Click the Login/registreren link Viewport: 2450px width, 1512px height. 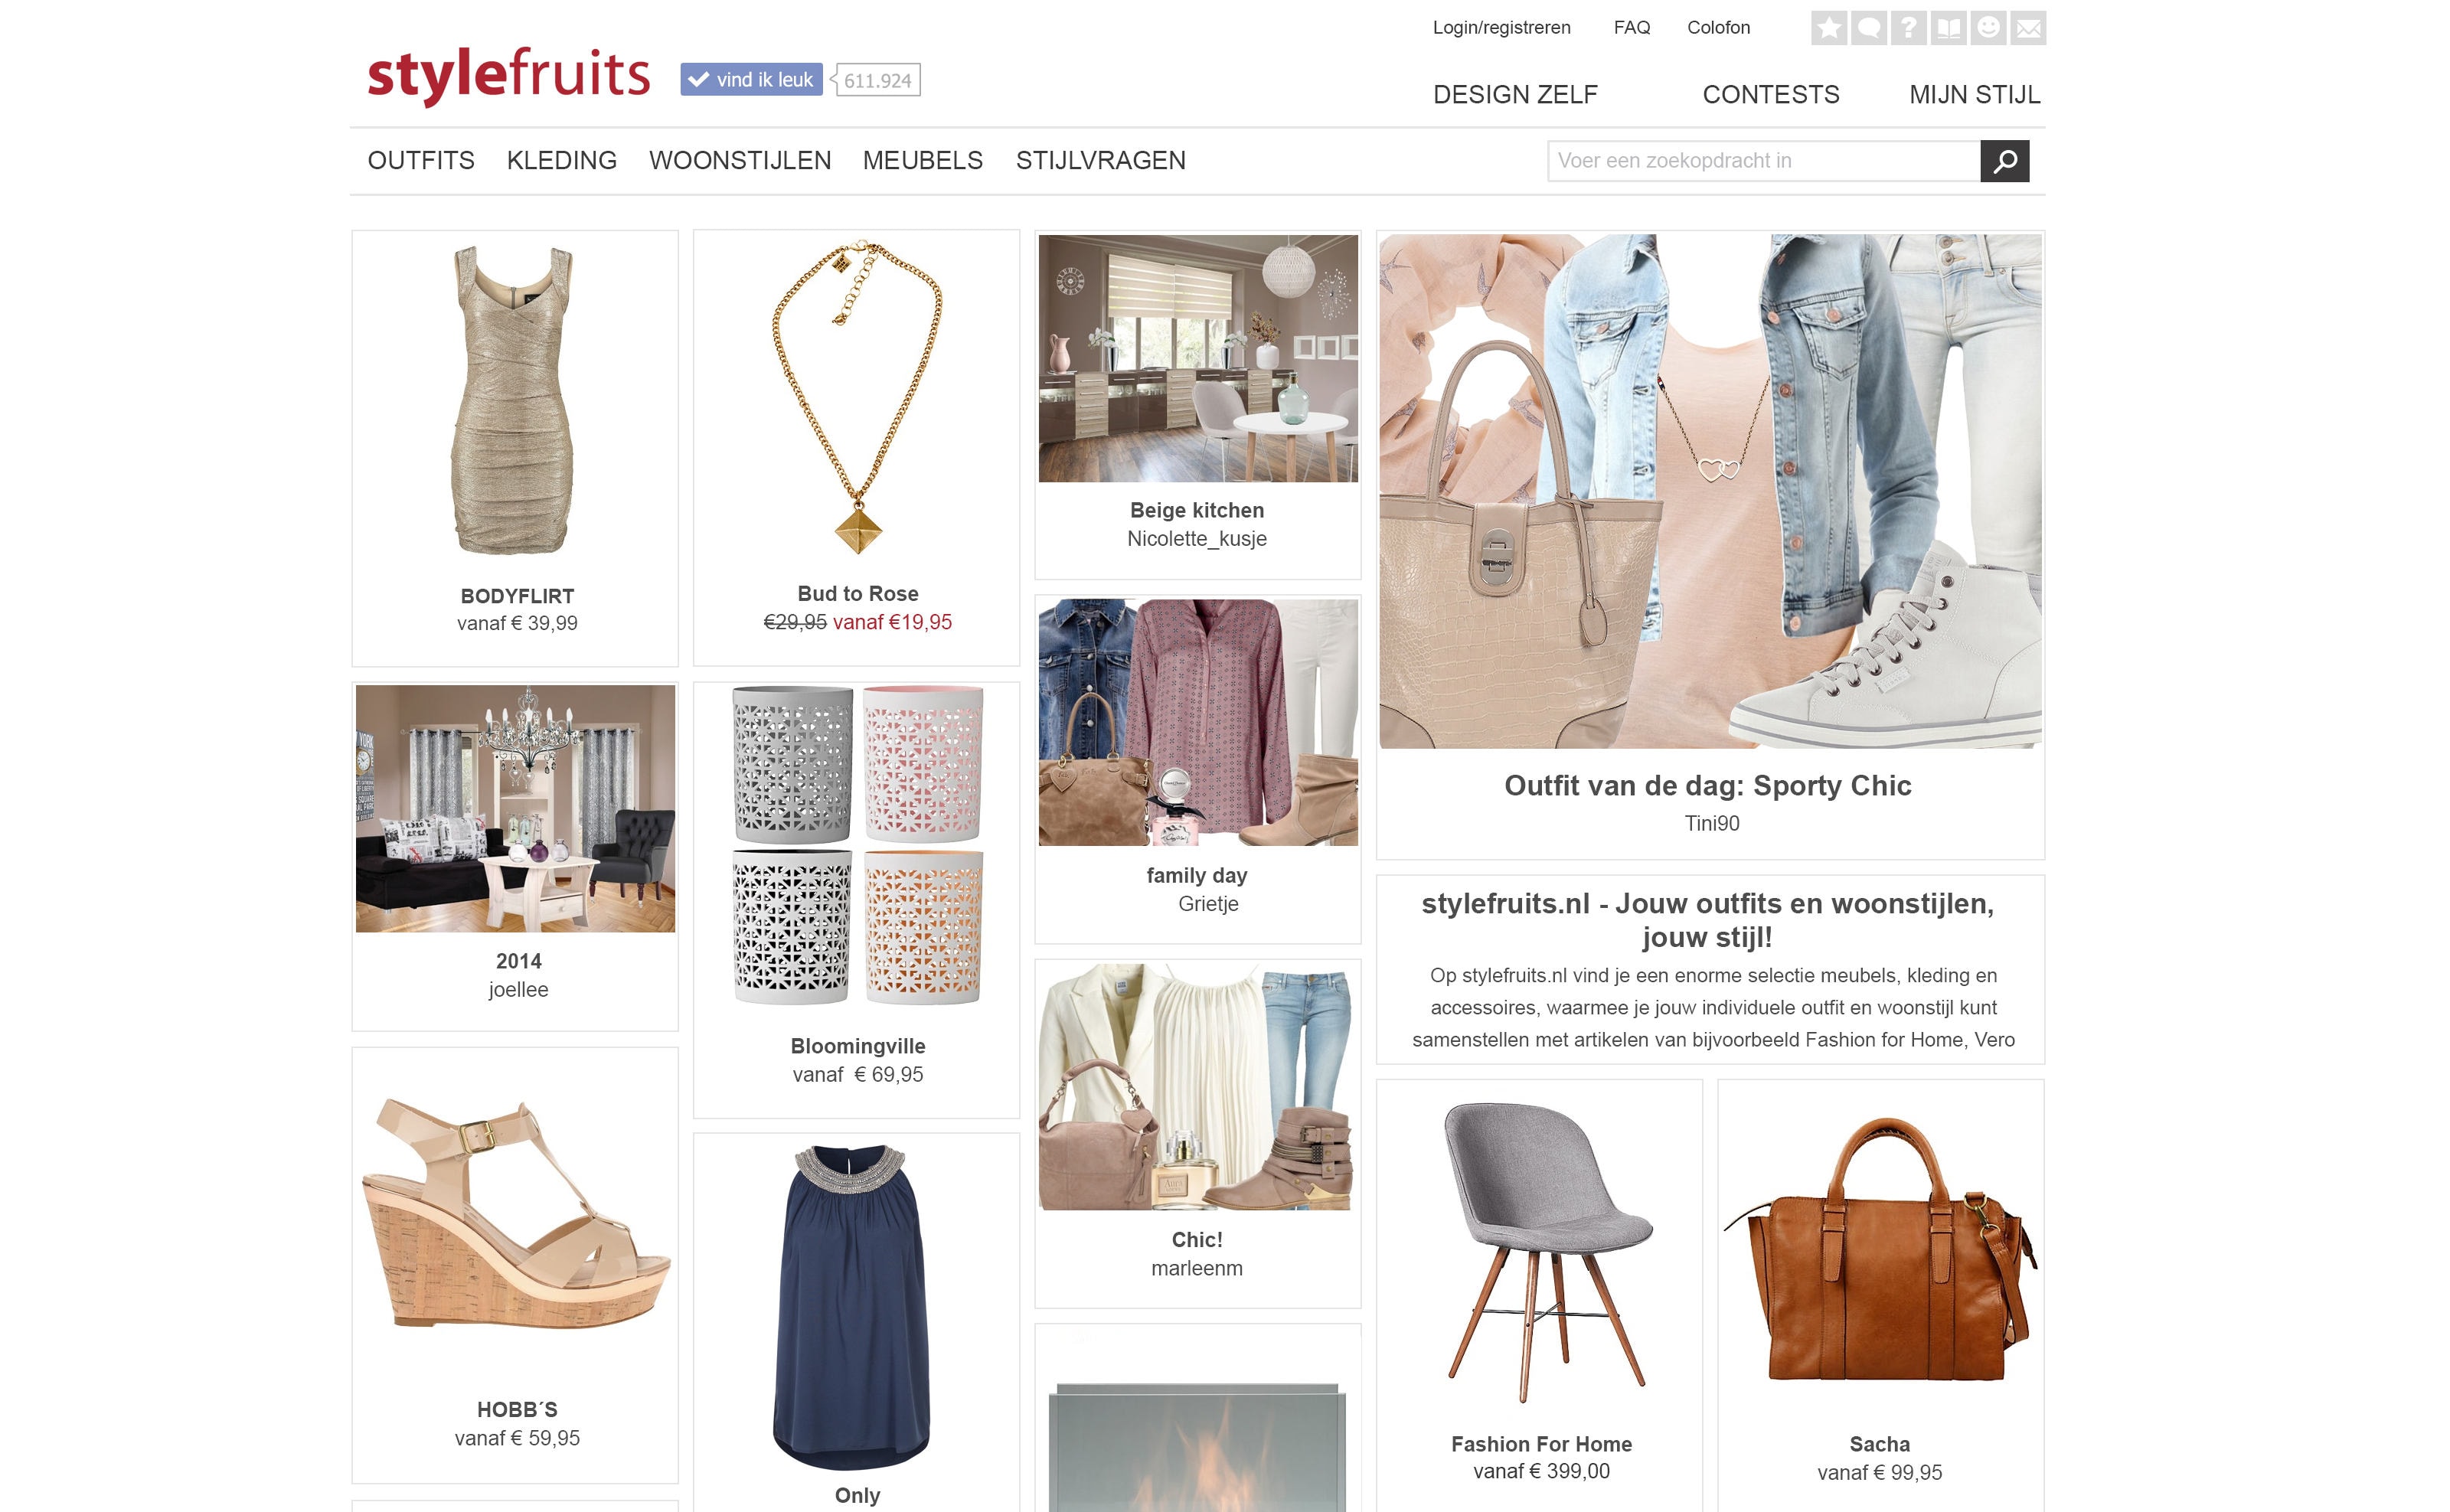click(1501, 28)
